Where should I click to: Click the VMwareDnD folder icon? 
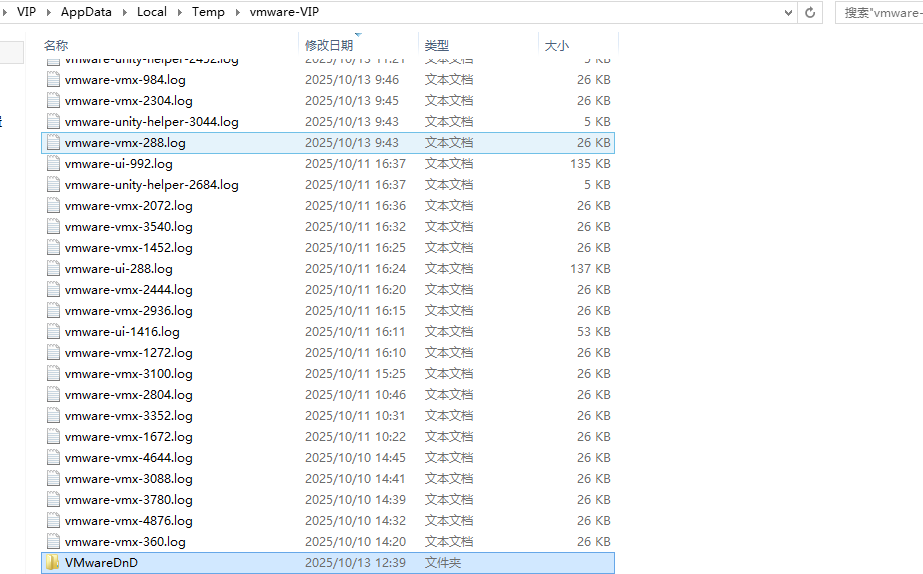53,563
